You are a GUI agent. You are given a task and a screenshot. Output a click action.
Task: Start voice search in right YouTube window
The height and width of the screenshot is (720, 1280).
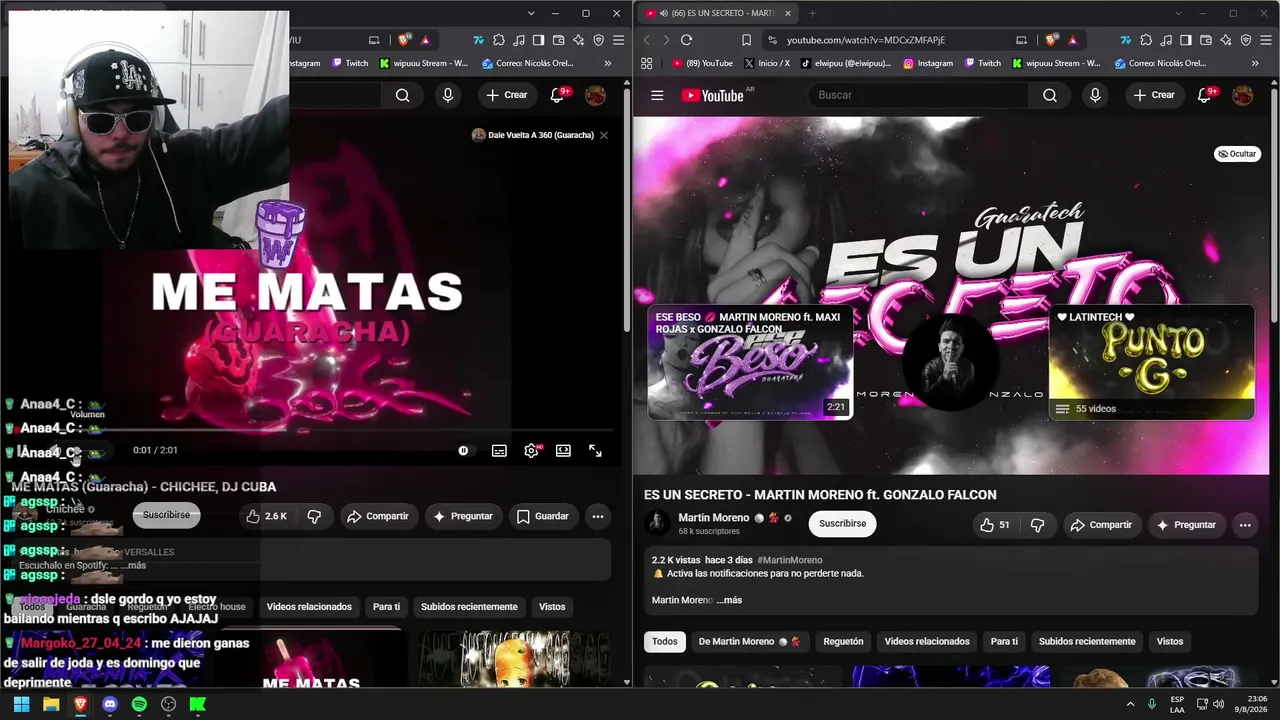1095,95
